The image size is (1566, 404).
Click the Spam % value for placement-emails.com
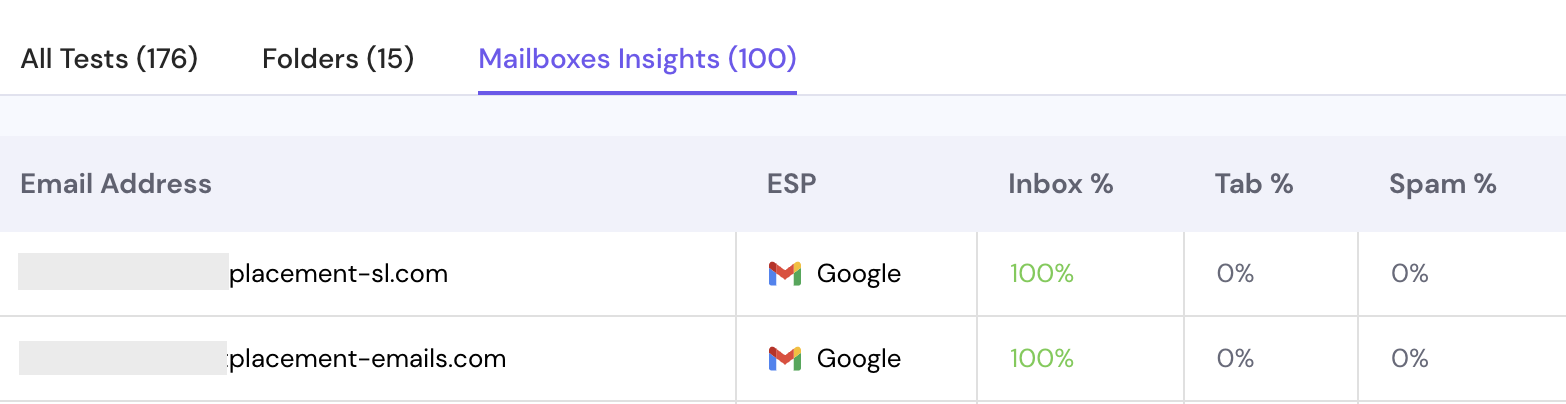click(1409, 358)
